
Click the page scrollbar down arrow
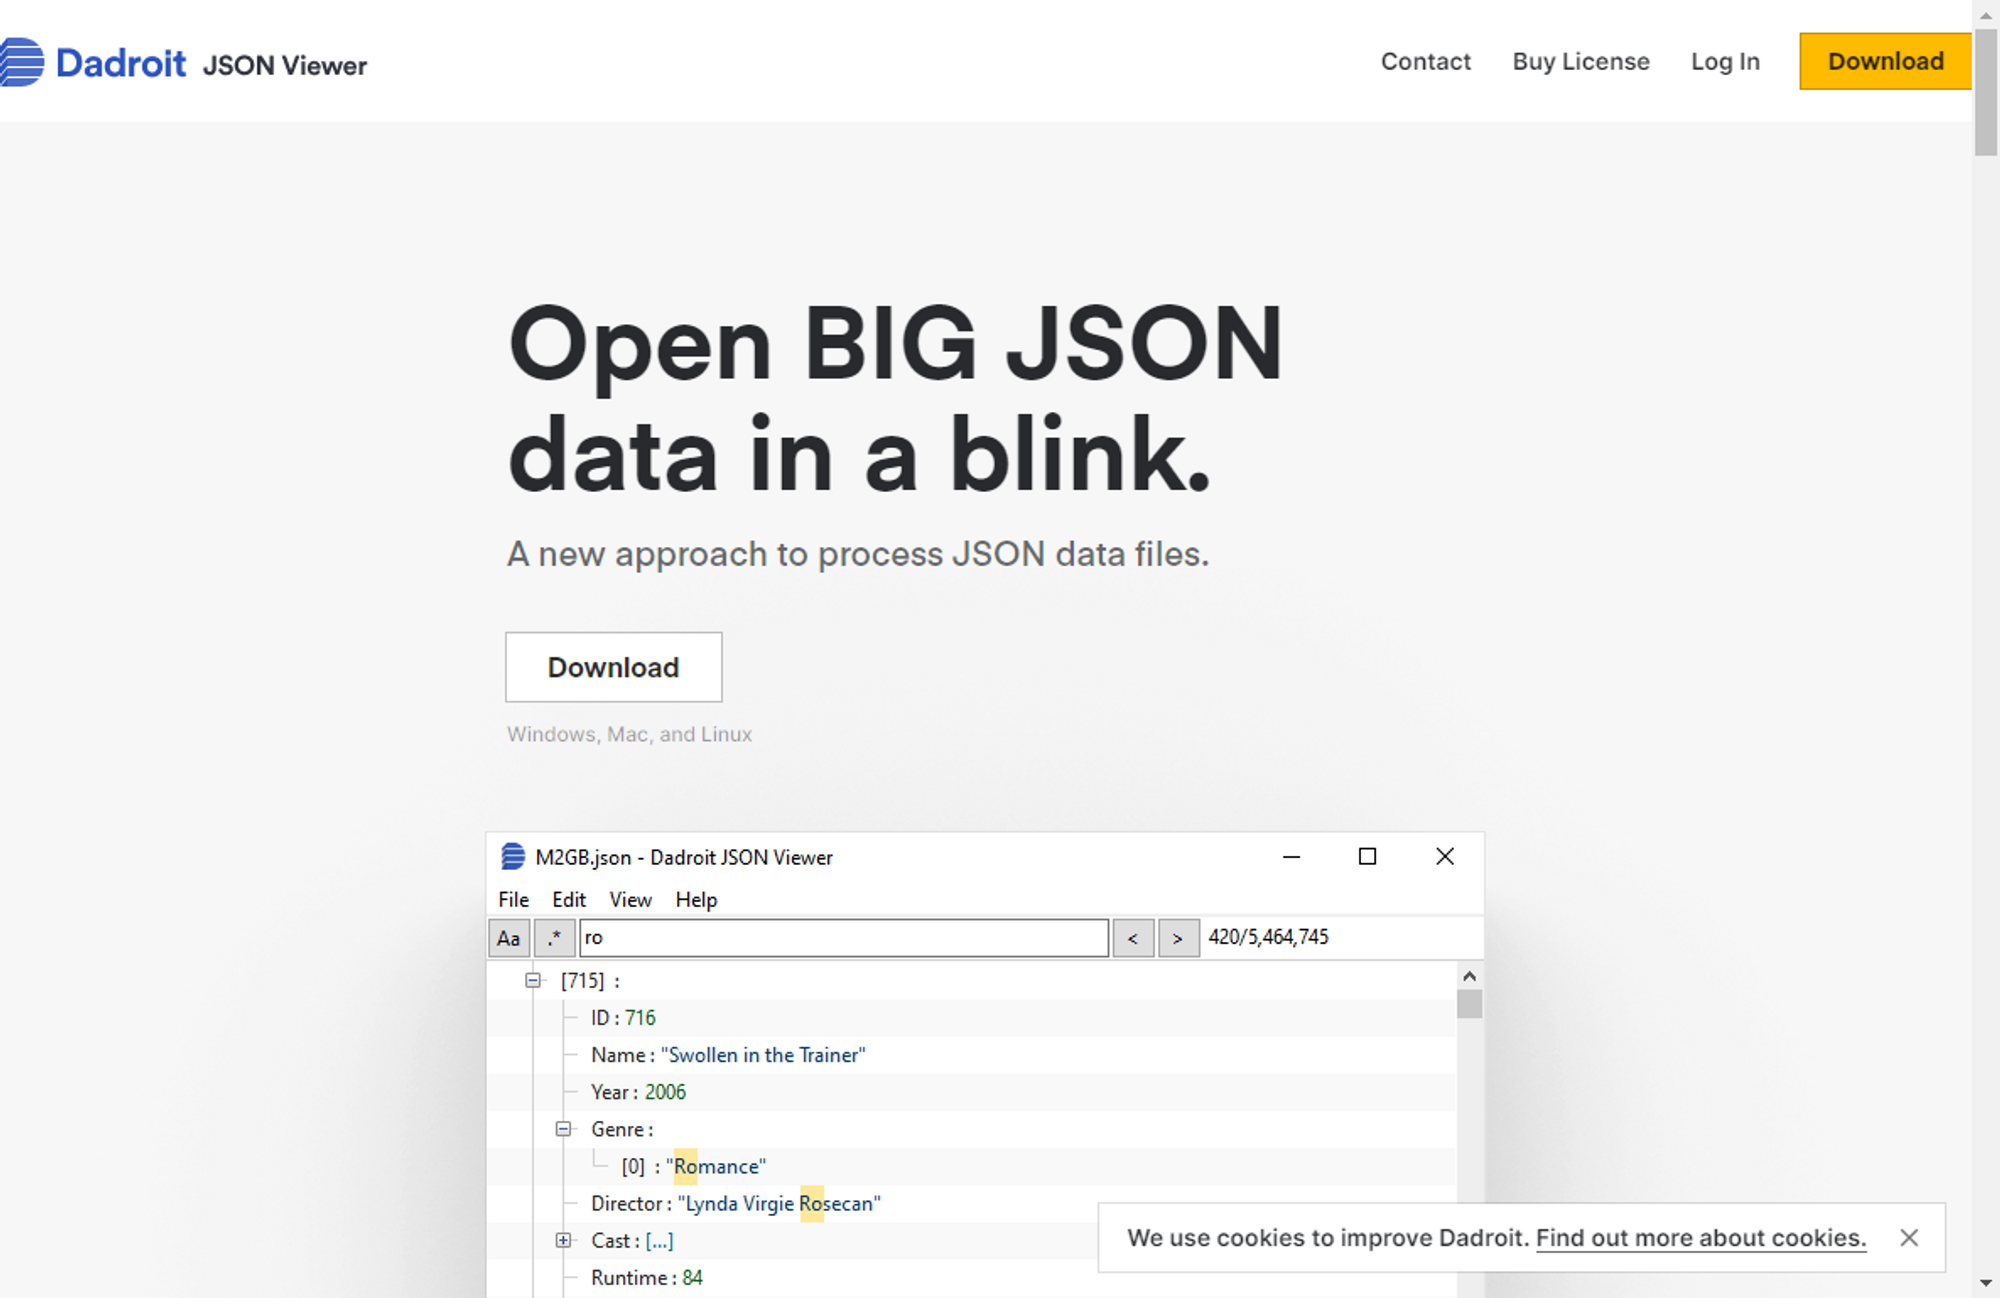tap(1986, 1283)
